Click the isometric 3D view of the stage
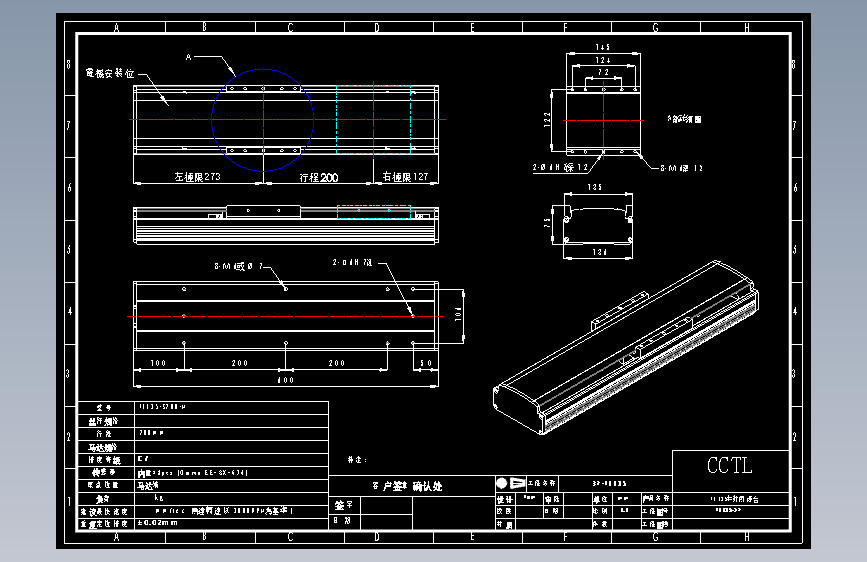 click(626, 347)
